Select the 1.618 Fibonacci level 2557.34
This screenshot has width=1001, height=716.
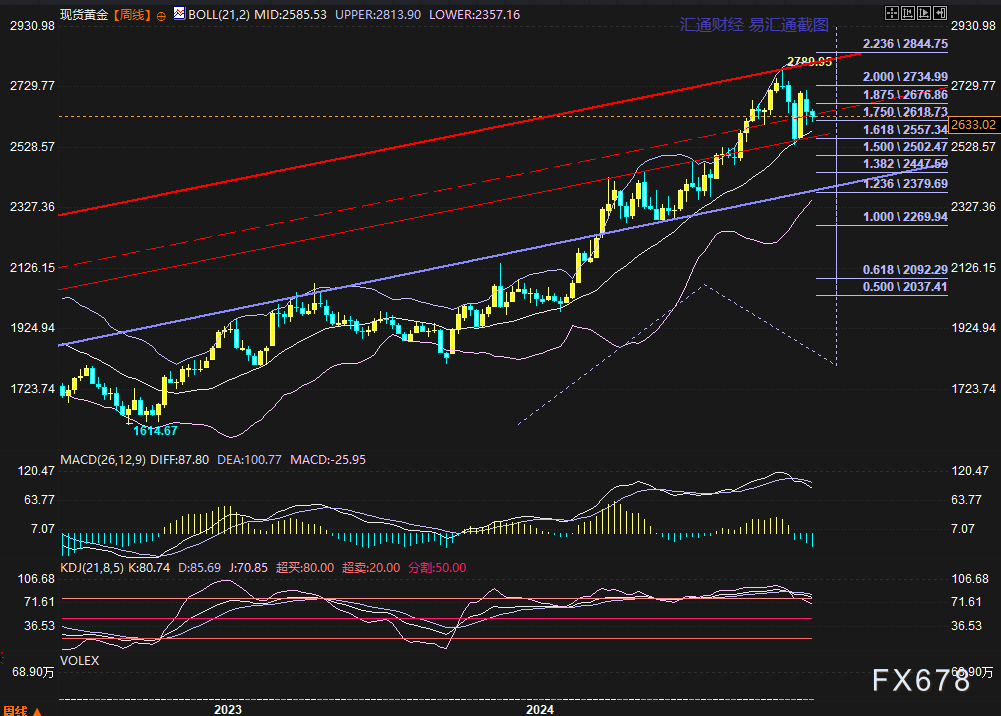904,130
